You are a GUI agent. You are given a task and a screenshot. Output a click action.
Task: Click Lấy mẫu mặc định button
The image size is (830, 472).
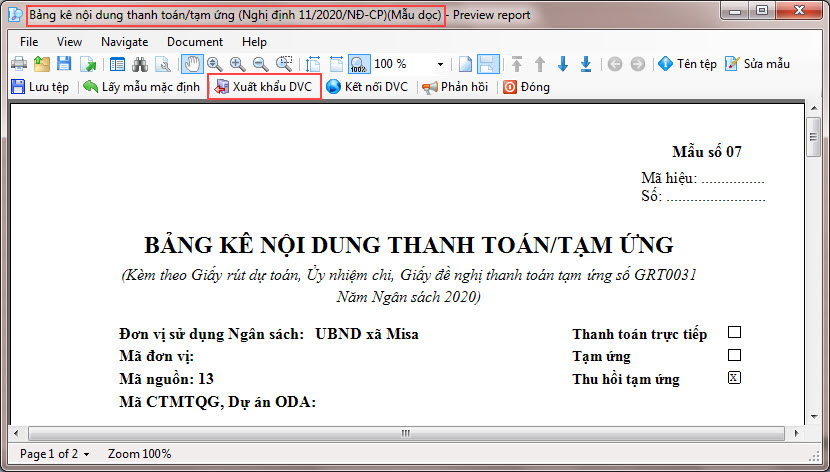[141, 87]
